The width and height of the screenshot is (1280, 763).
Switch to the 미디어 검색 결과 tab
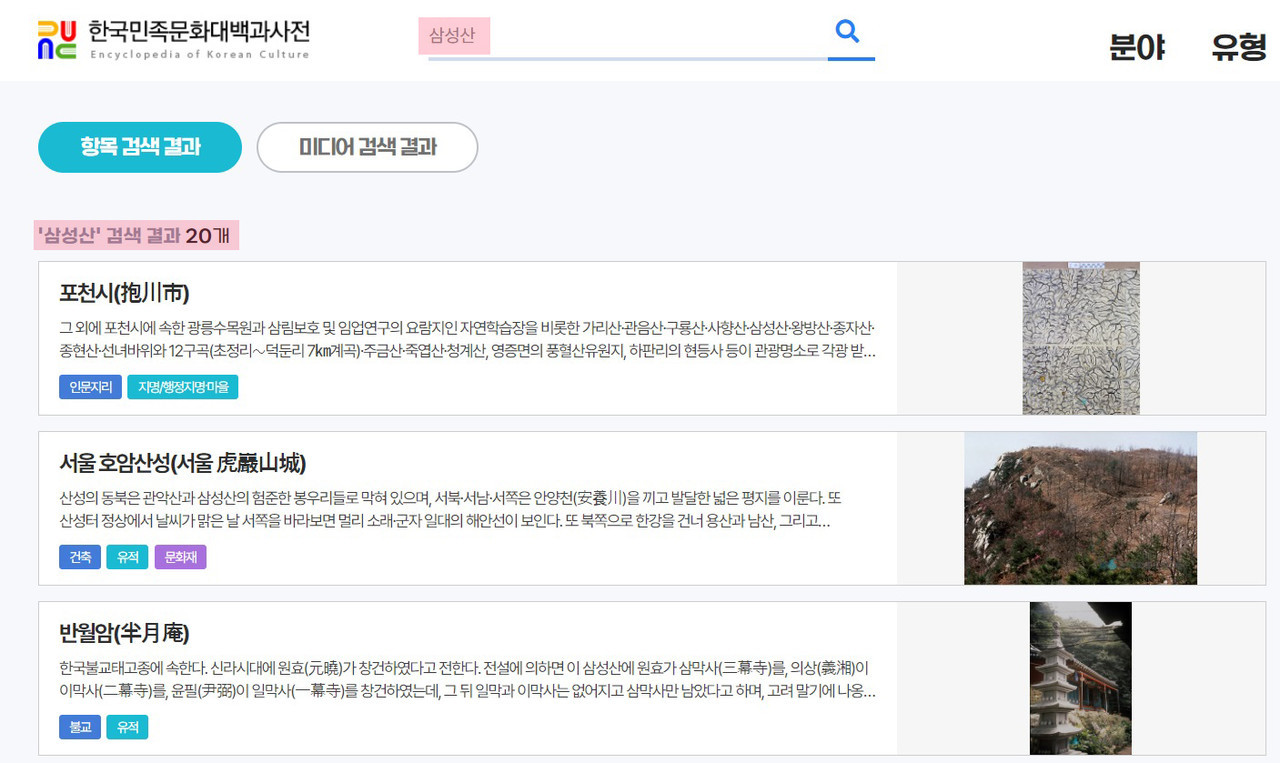(367, 147)
